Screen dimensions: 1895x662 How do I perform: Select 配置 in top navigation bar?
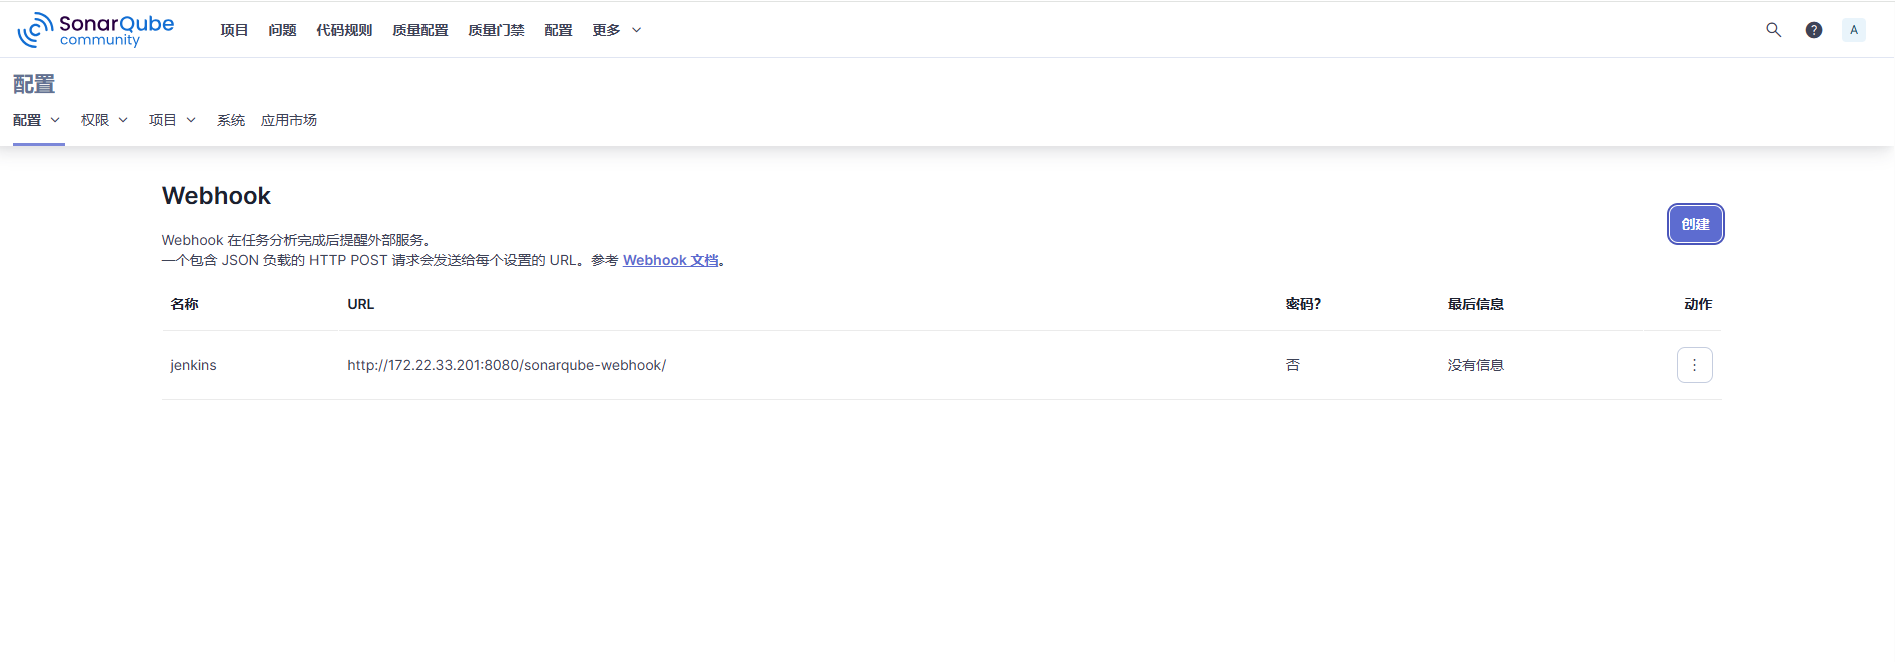click(558, 30)
